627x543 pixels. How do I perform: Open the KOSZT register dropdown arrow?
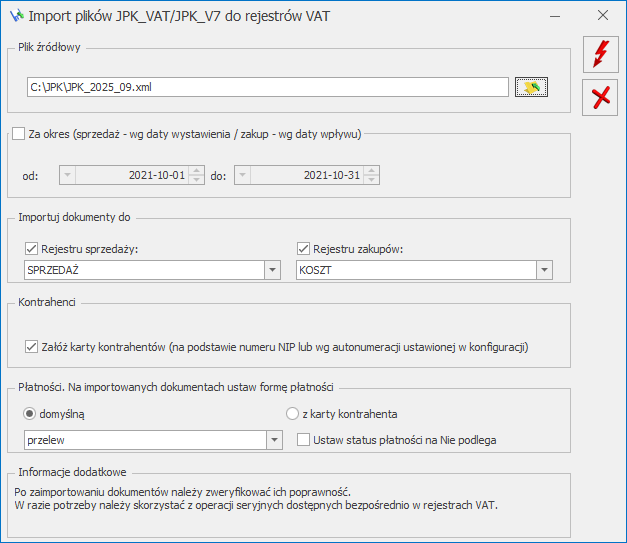(544, 270)
